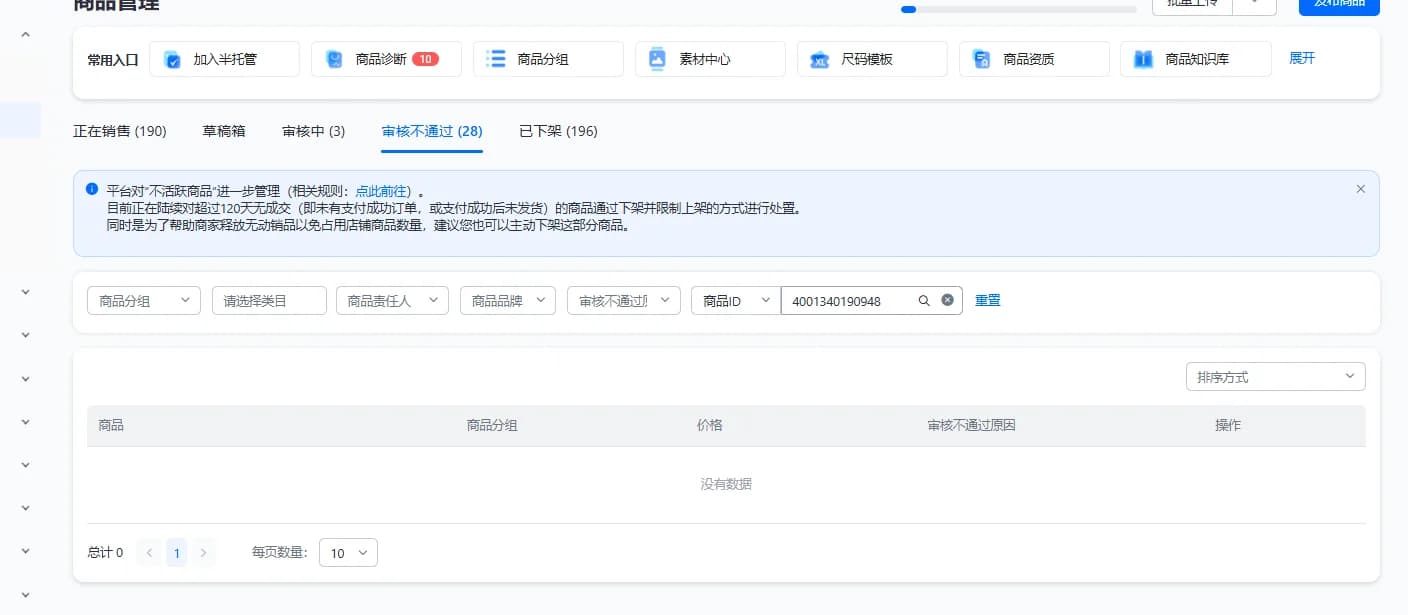This screenshot has width=1408, height=615.
Task: Click the 重置 reset link
Action: [x=987, y=300]
